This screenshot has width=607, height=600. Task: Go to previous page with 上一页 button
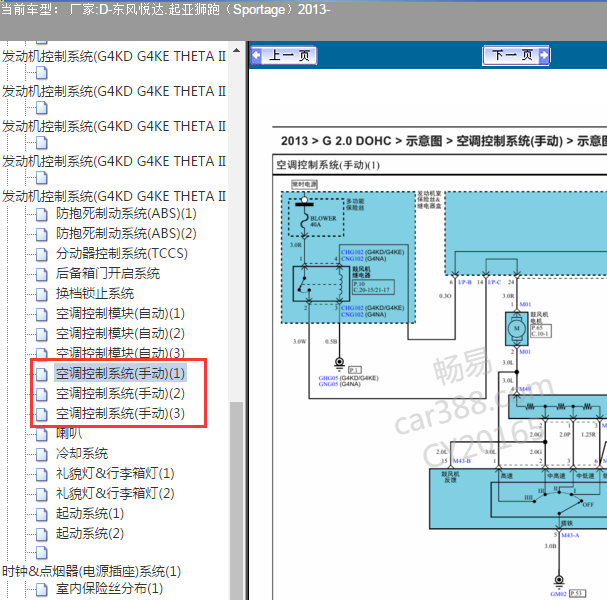284,55
